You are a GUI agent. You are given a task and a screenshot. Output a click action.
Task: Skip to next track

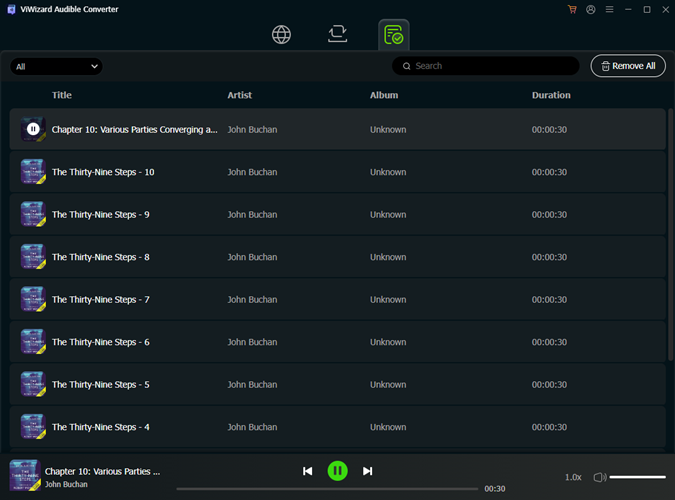(x=367, y=471)
